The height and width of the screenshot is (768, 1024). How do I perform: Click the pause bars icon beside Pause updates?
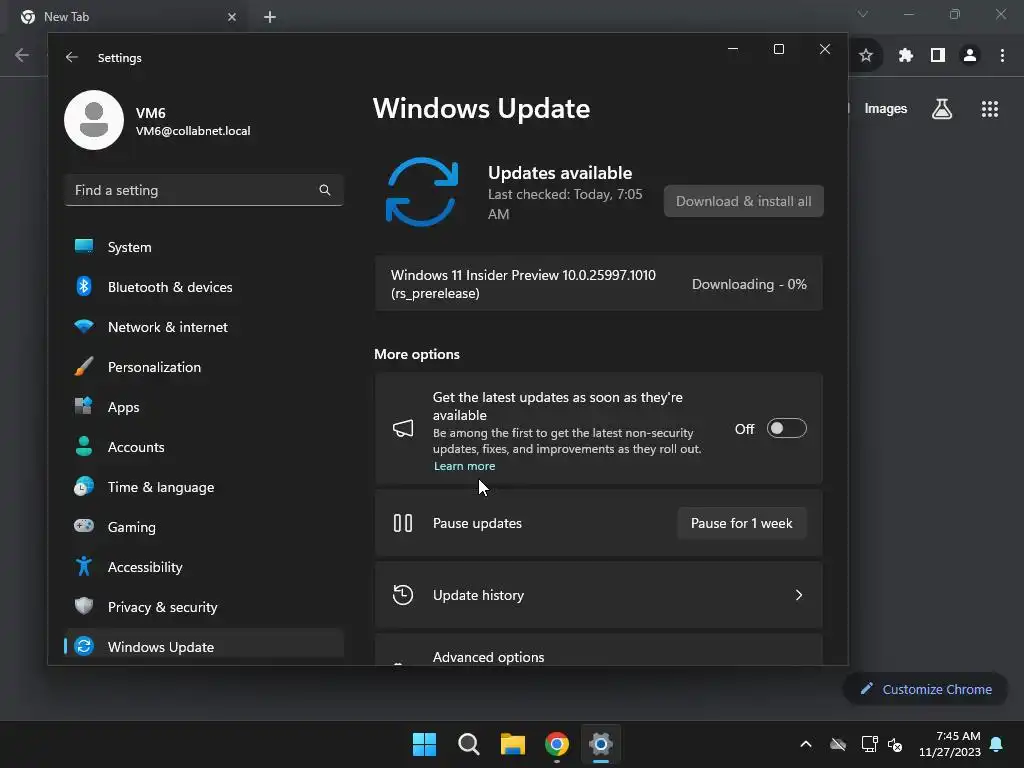point(403,523)
